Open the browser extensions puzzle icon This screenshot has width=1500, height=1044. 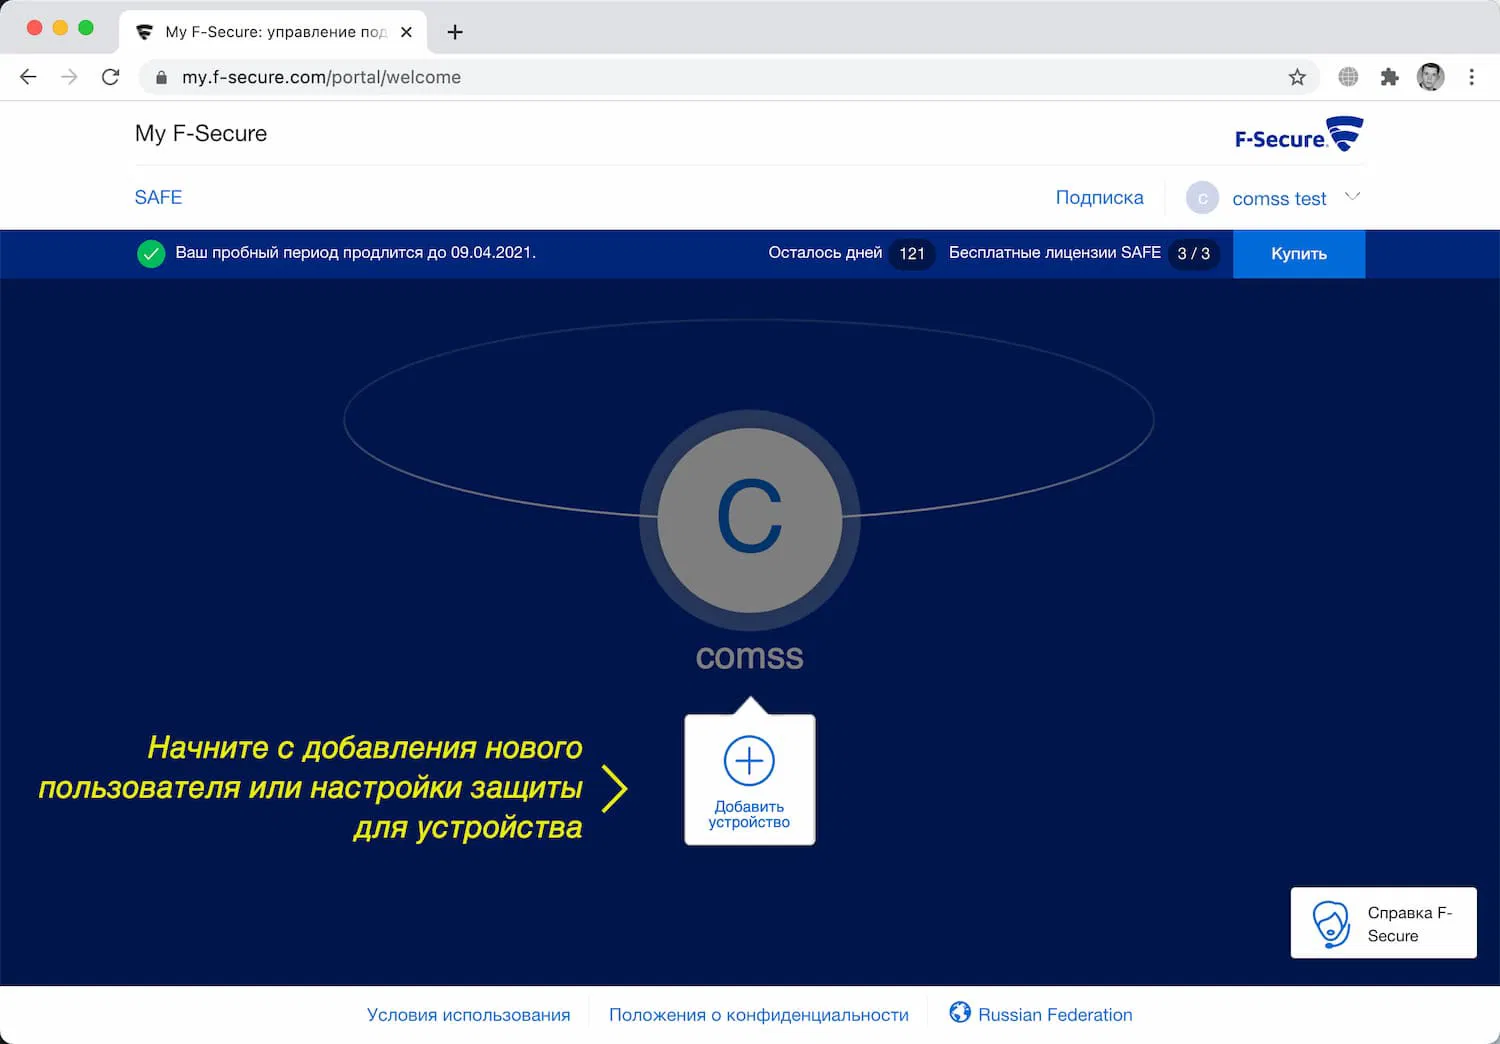coord(1390,76)
